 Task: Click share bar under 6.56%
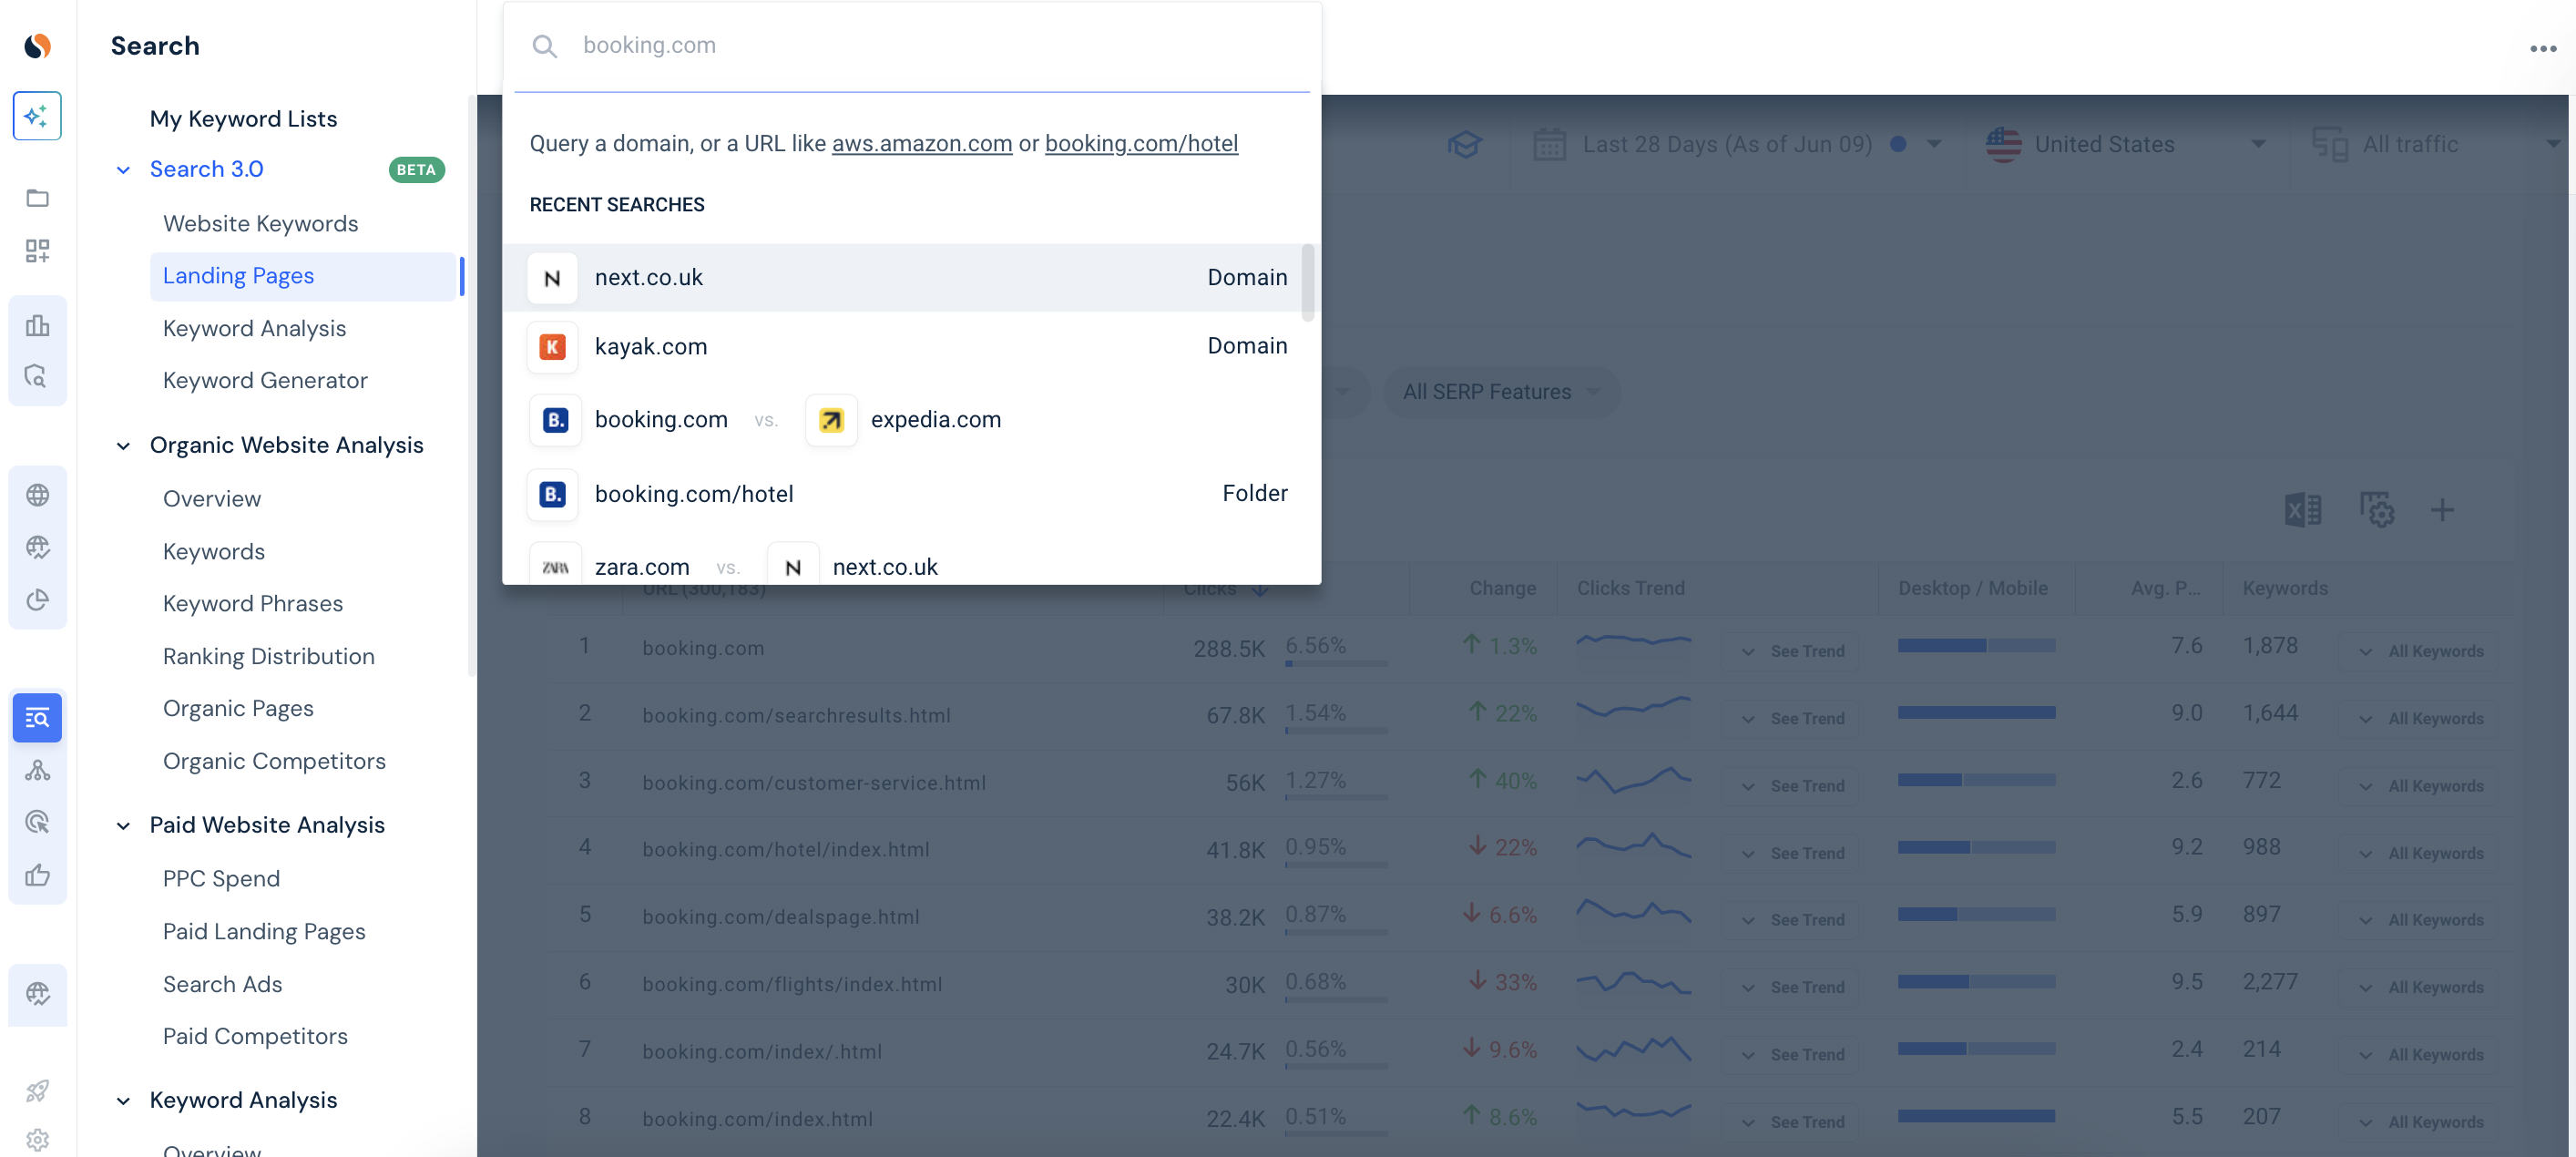point(1335,664)
